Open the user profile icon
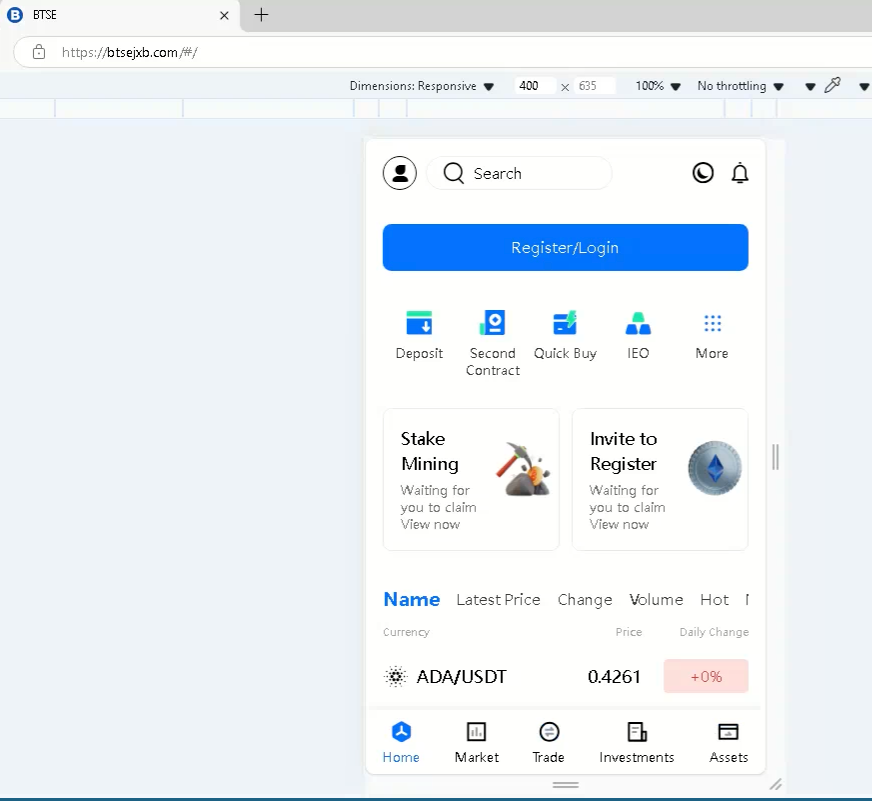 [400, 173]
